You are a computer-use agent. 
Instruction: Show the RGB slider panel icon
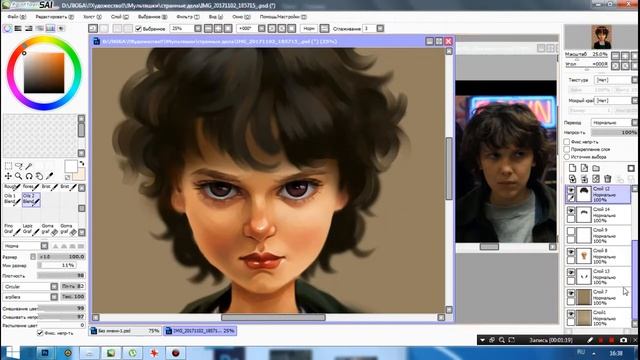[18, 28]
